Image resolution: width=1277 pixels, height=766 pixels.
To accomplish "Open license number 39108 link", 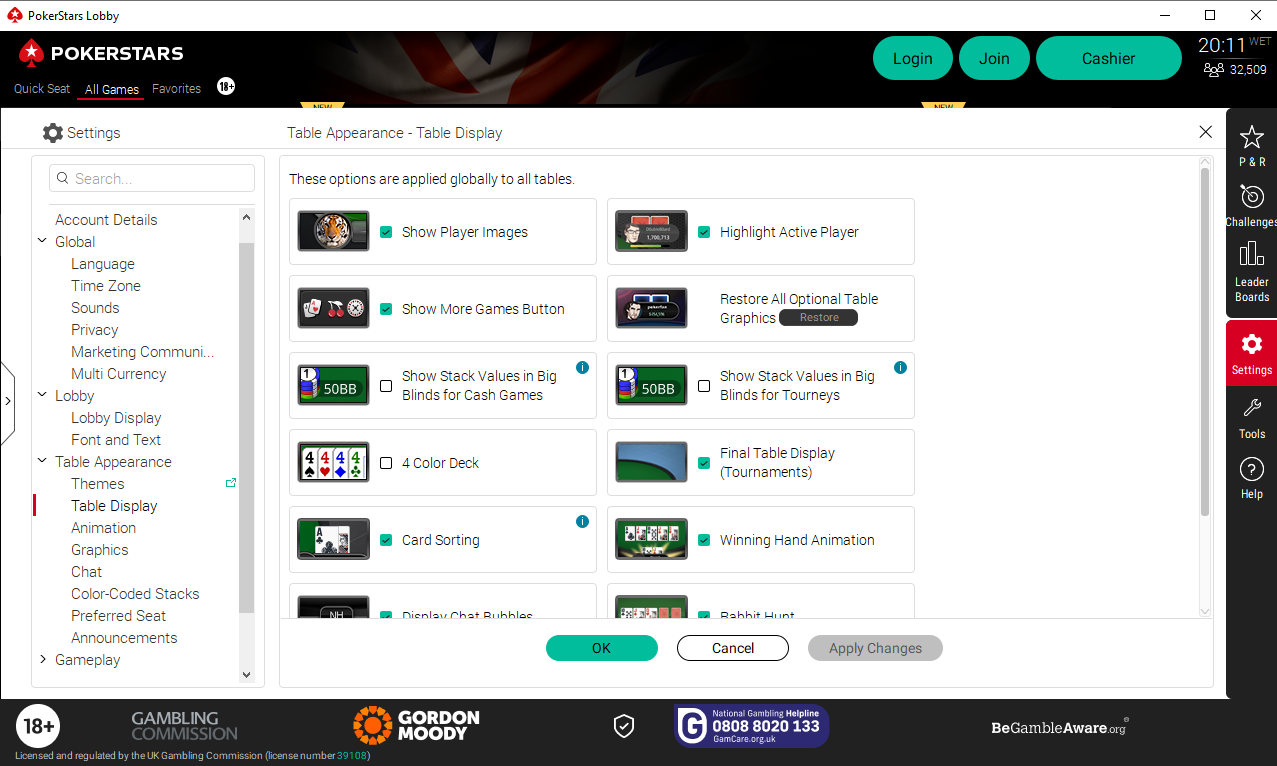I will coord(351,755).
